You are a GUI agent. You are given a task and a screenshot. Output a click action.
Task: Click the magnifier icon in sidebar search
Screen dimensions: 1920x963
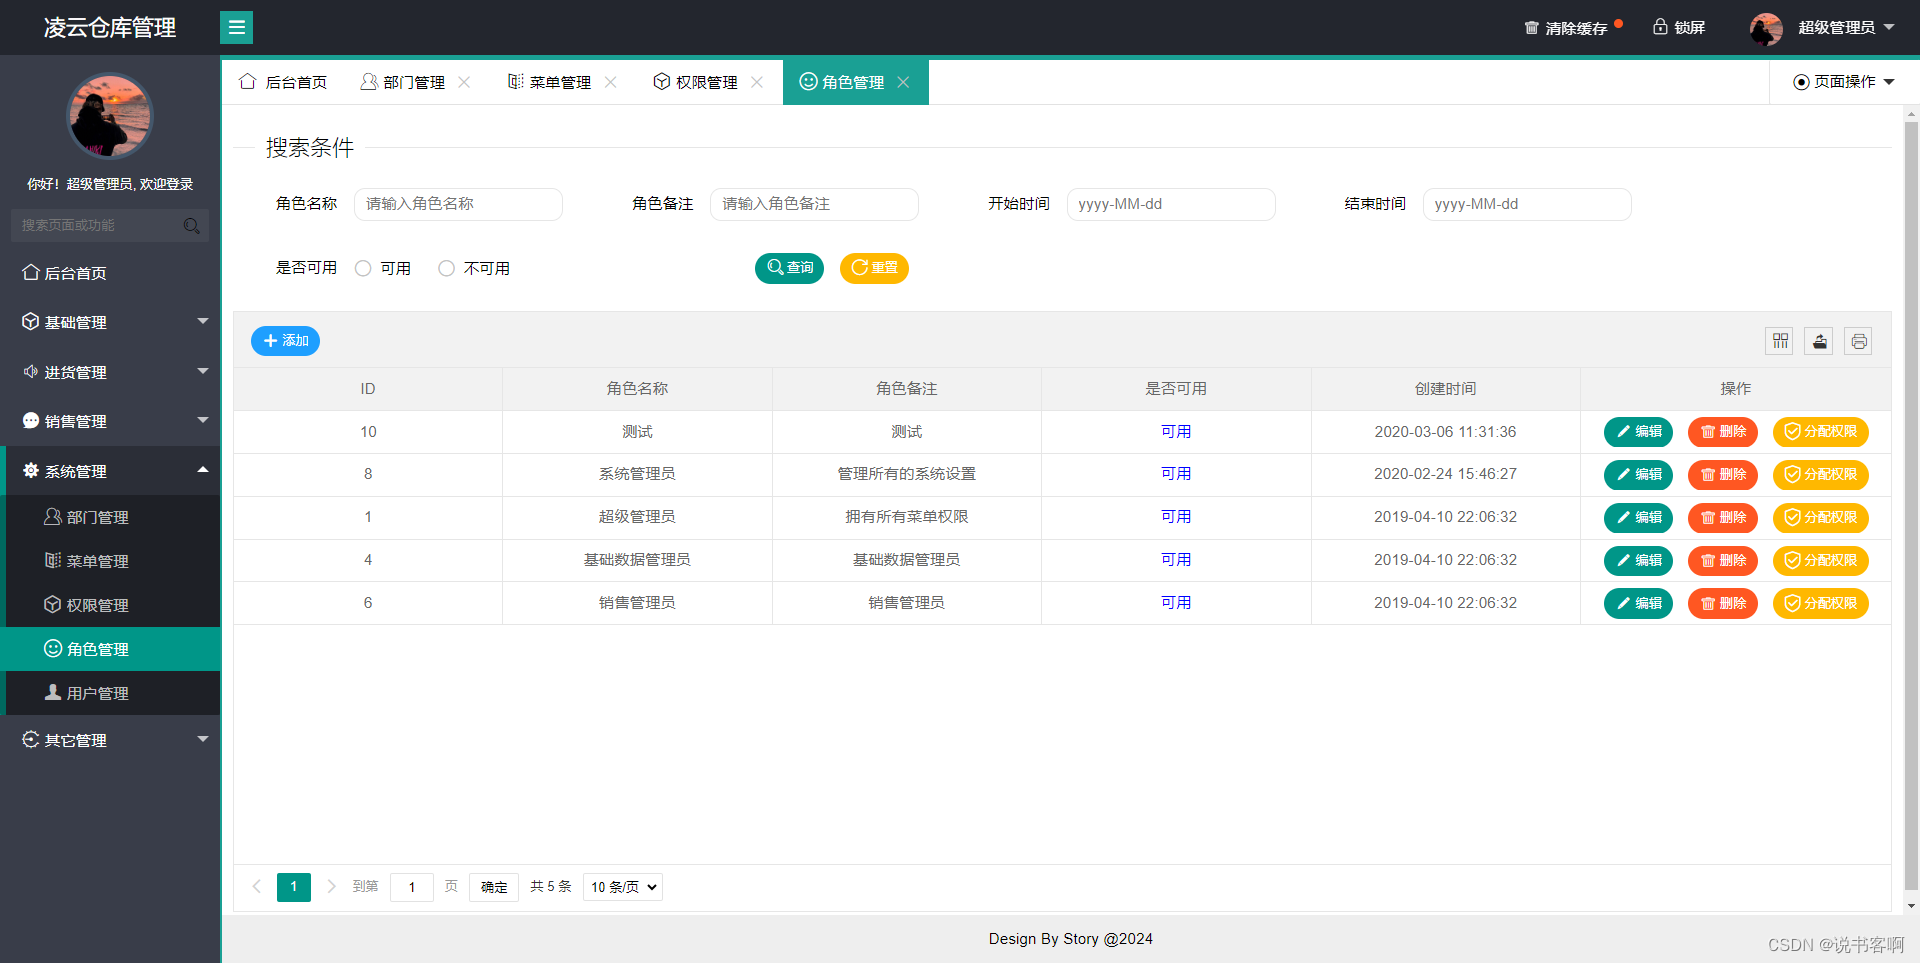[x=191, y=226]
